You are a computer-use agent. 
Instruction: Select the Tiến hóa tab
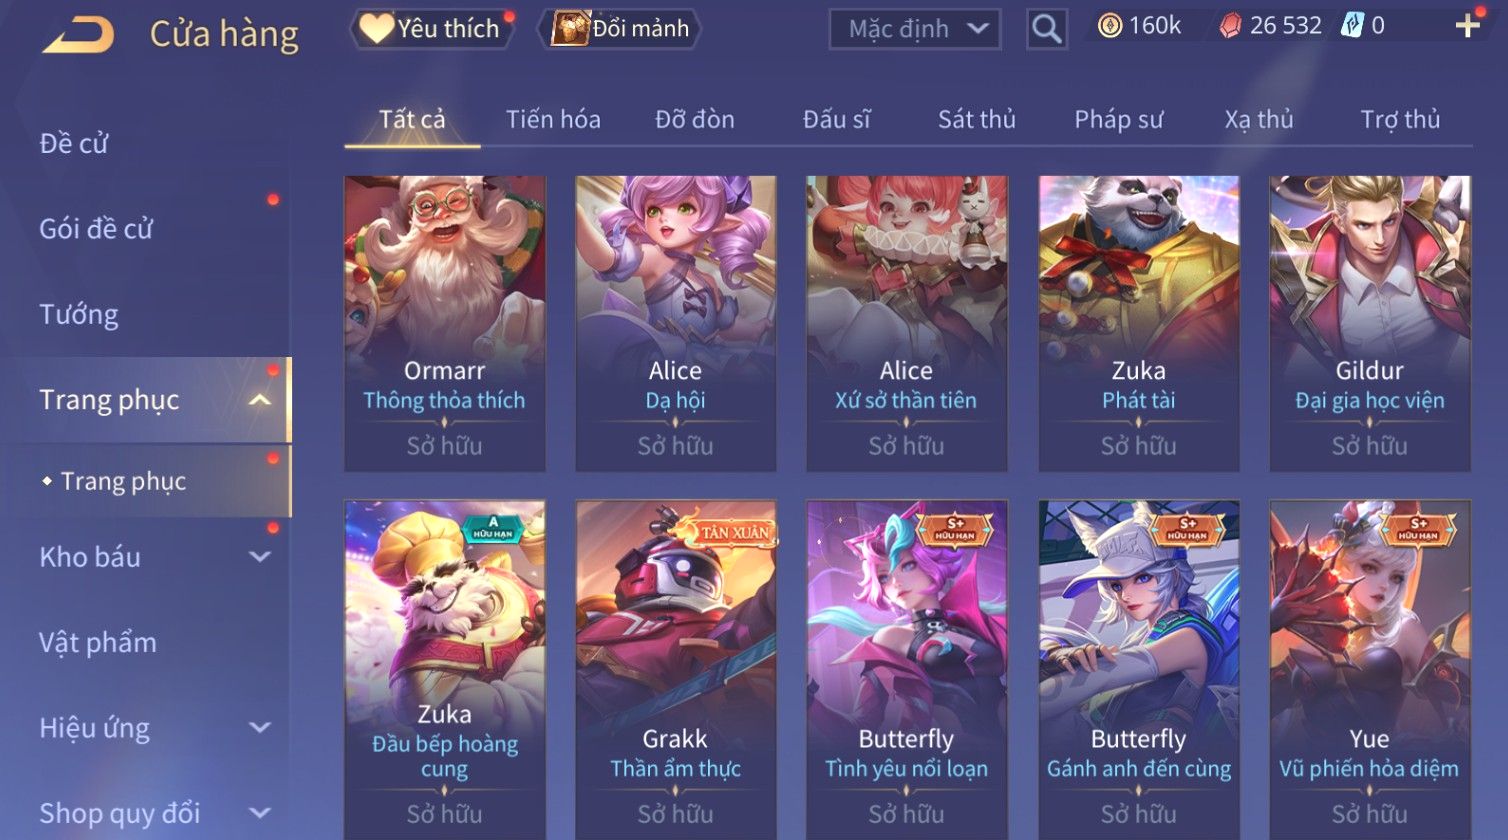click(553, 120)
